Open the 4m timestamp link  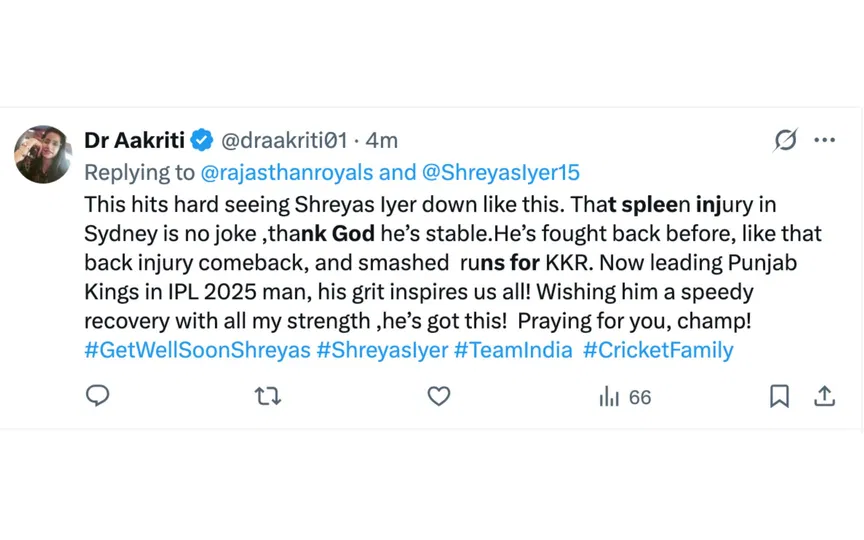click(382, 140)
